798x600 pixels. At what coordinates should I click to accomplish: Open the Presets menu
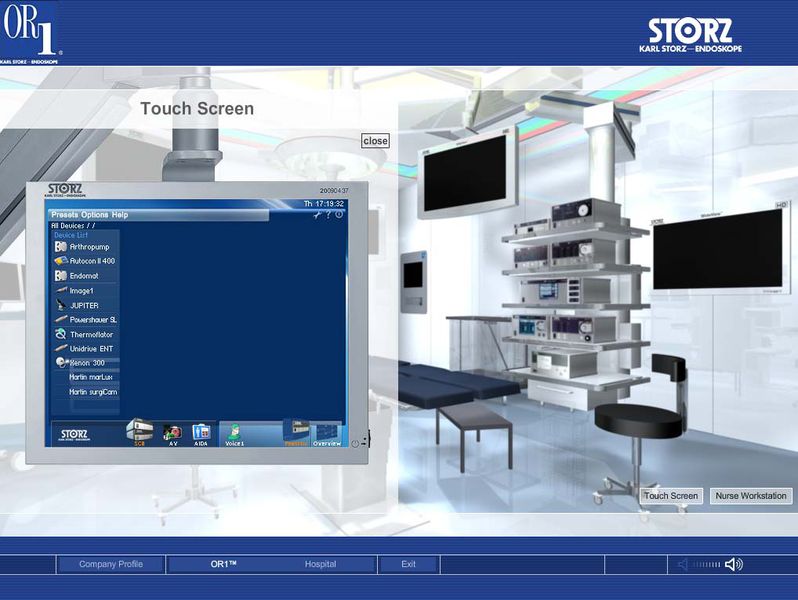tap(65, 215)
